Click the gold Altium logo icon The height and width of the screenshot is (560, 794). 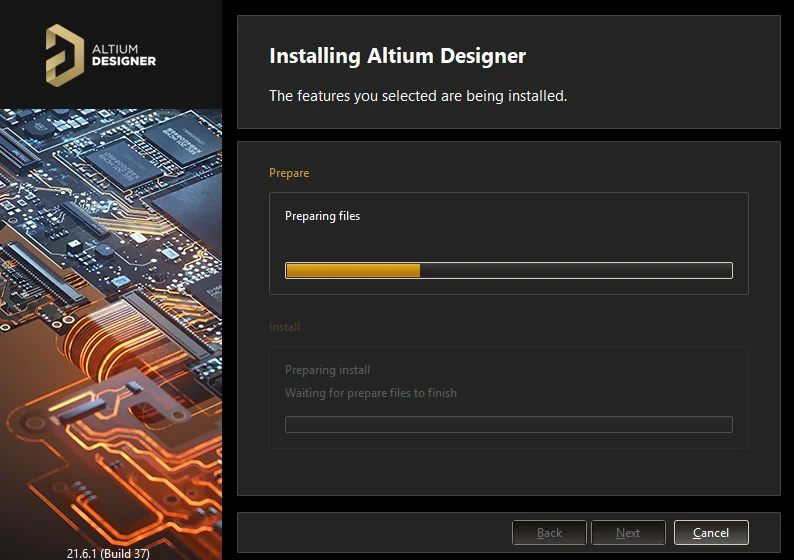pyautogui.click(x=65, y=54)
